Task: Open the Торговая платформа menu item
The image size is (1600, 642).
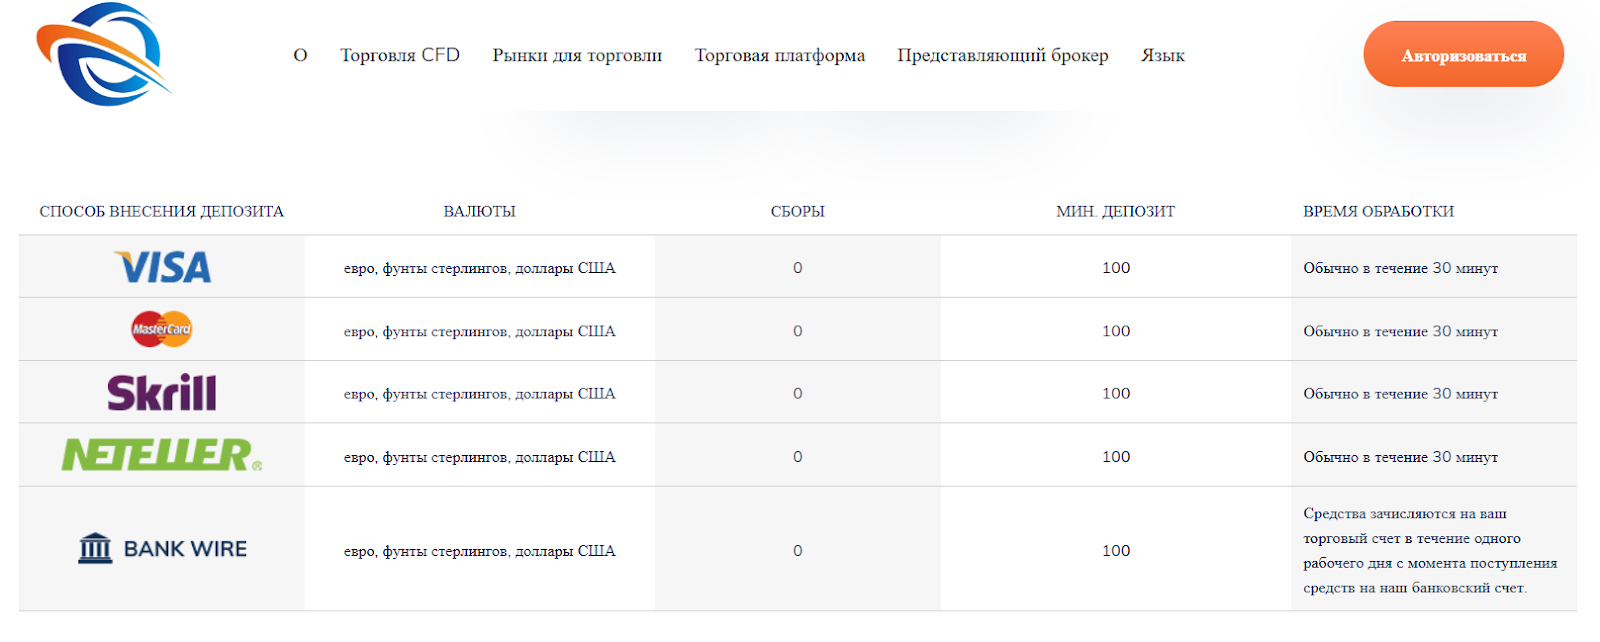Action: [x=780, y=55]
